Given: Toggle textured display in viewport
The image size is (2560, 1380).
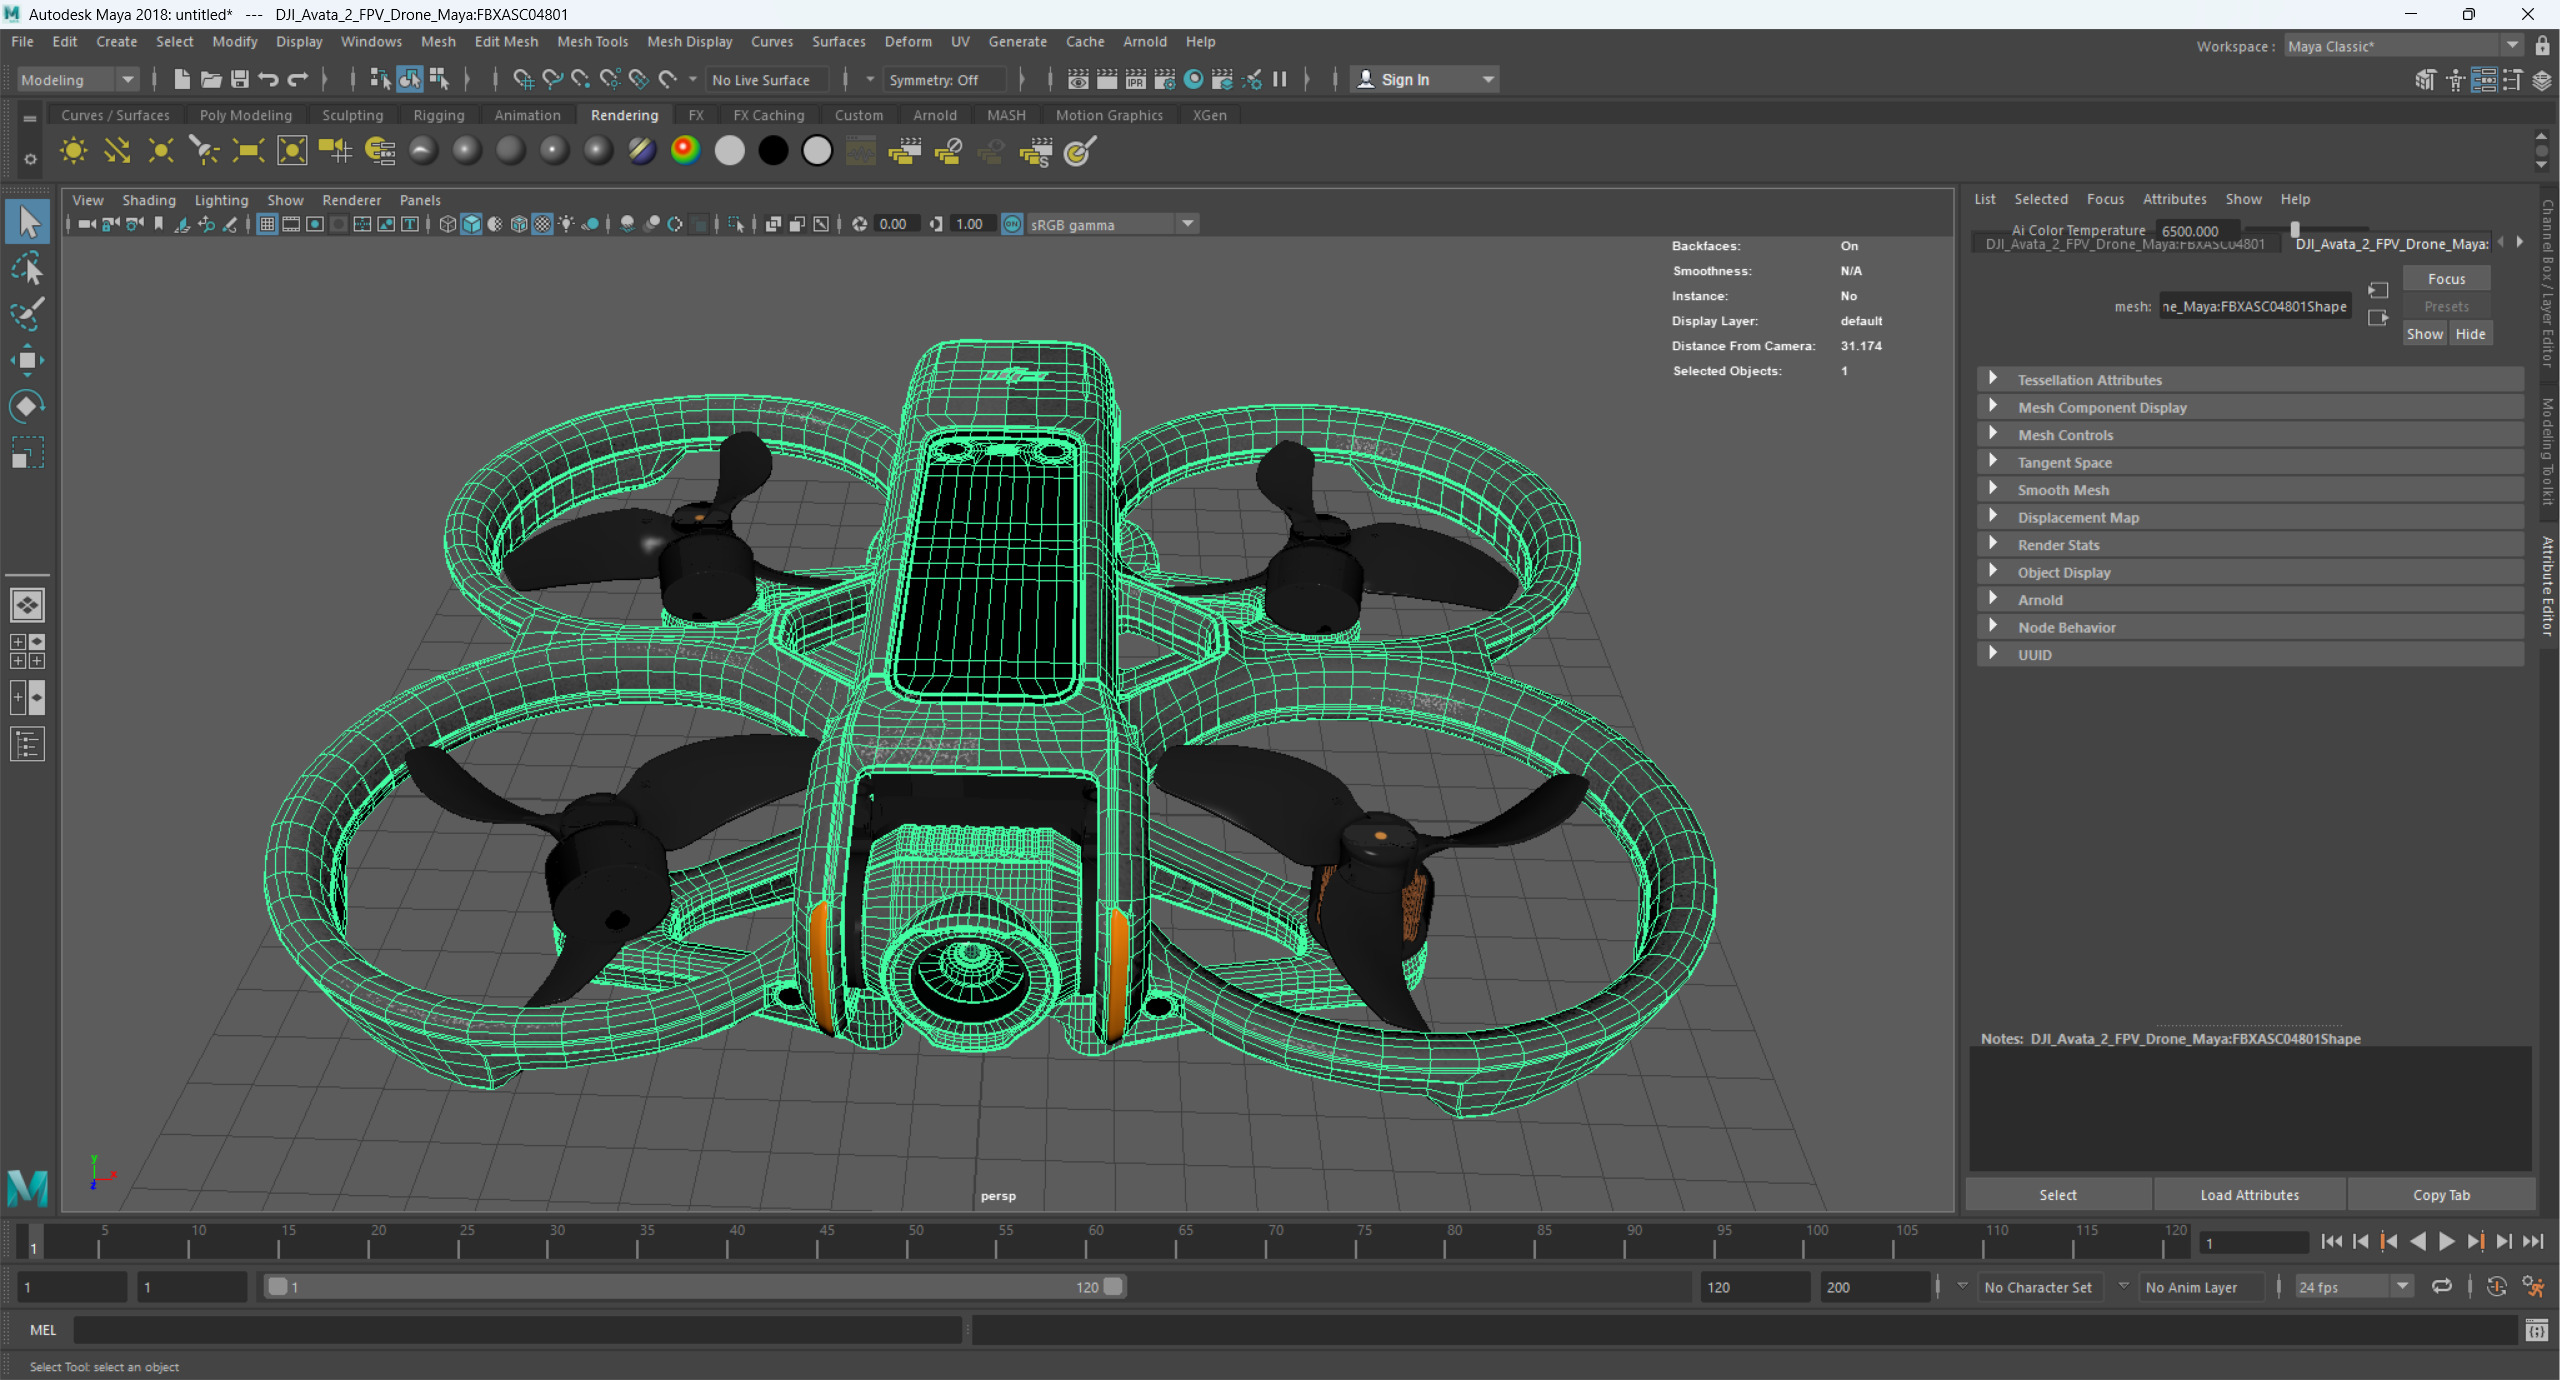Looking at the screenshot, I should click(x=543, y=224).
